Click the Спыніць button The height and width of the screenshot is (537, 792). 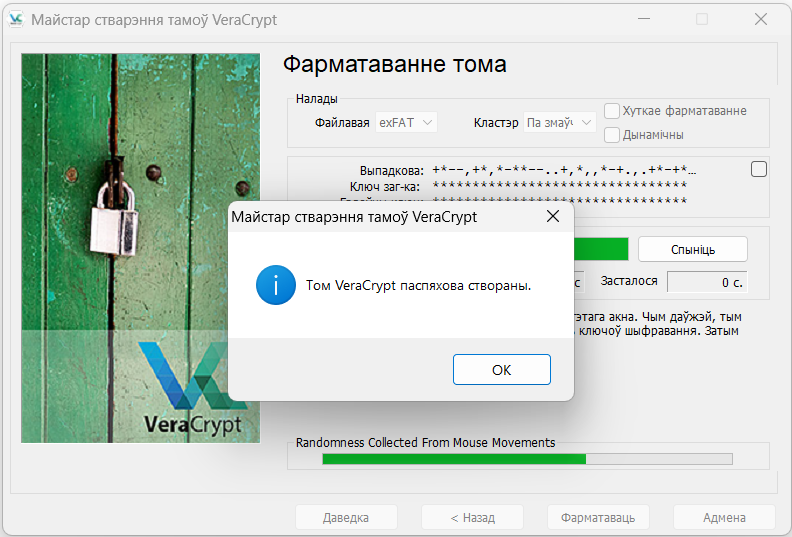692,249
